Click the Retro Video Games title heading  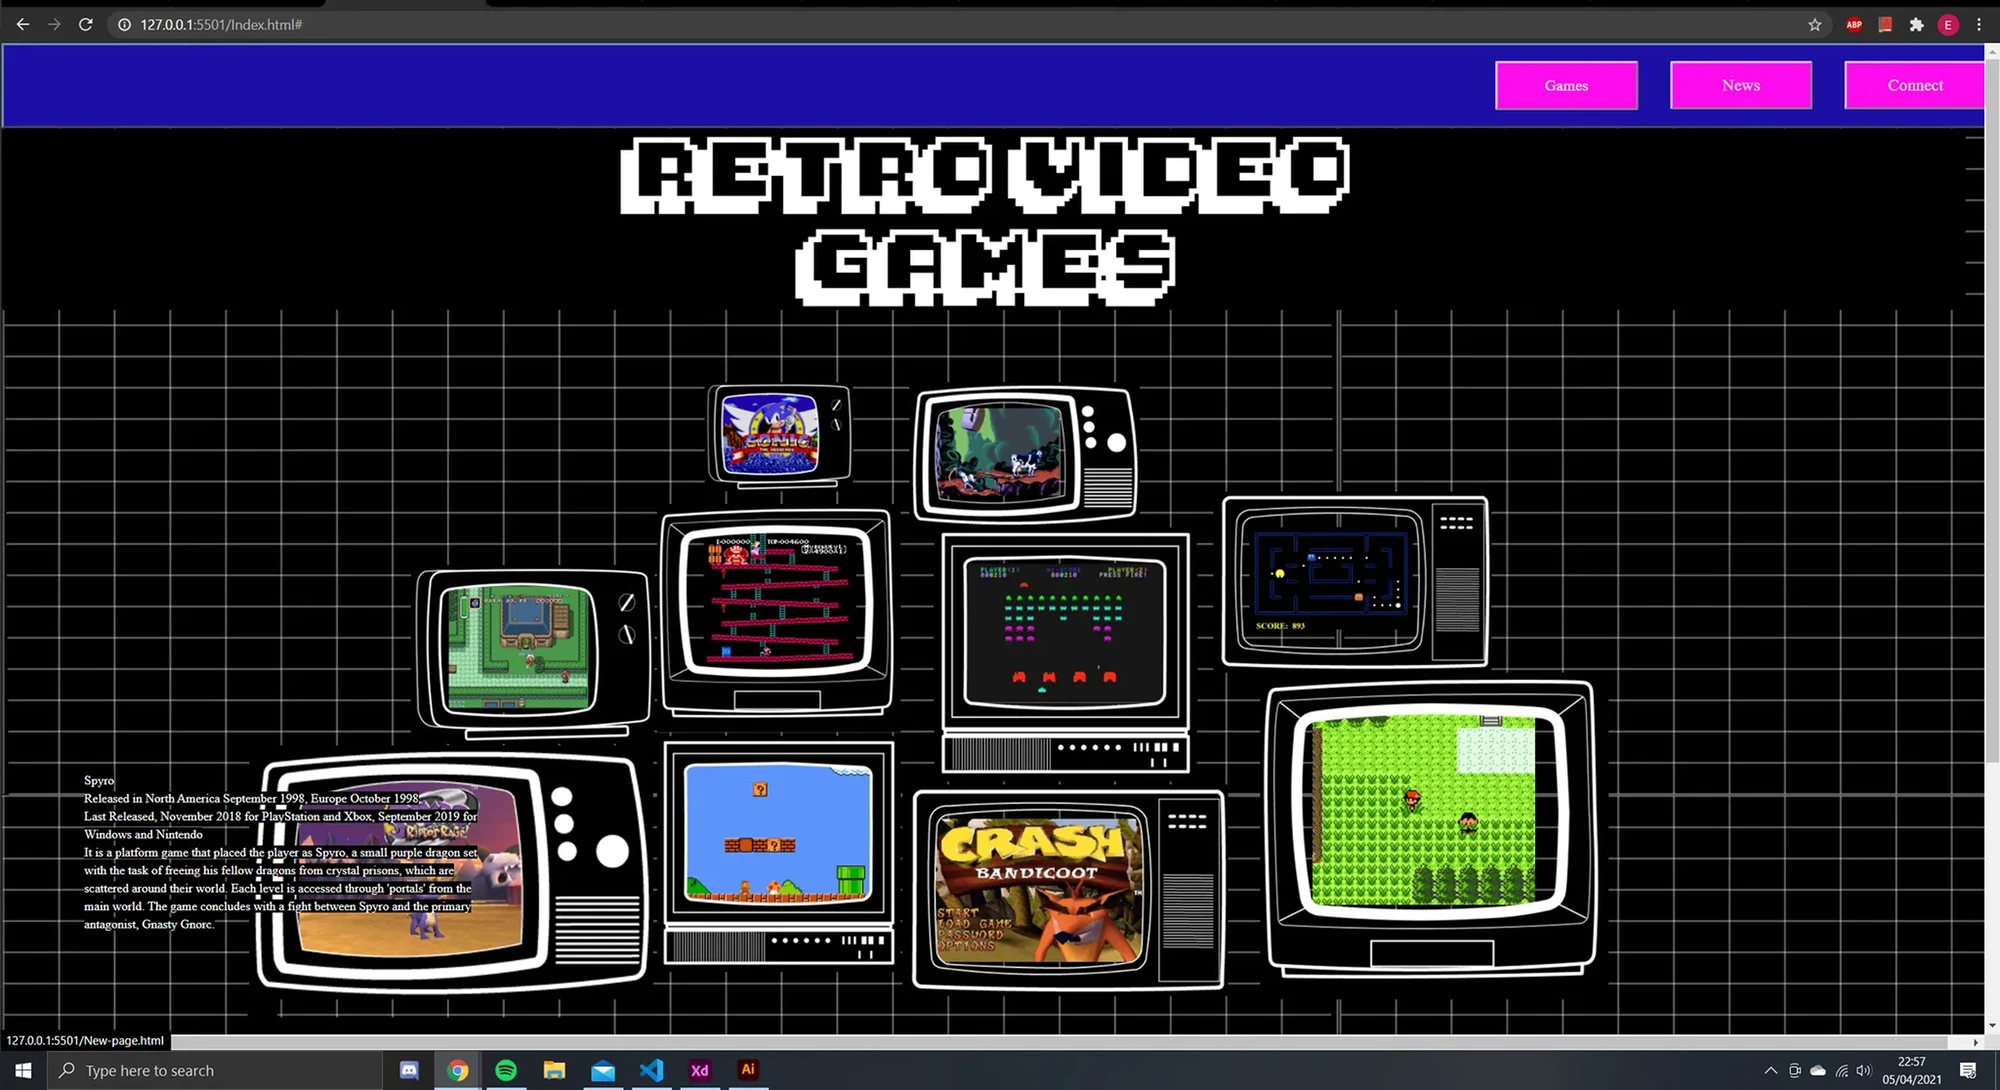point(985,221)
